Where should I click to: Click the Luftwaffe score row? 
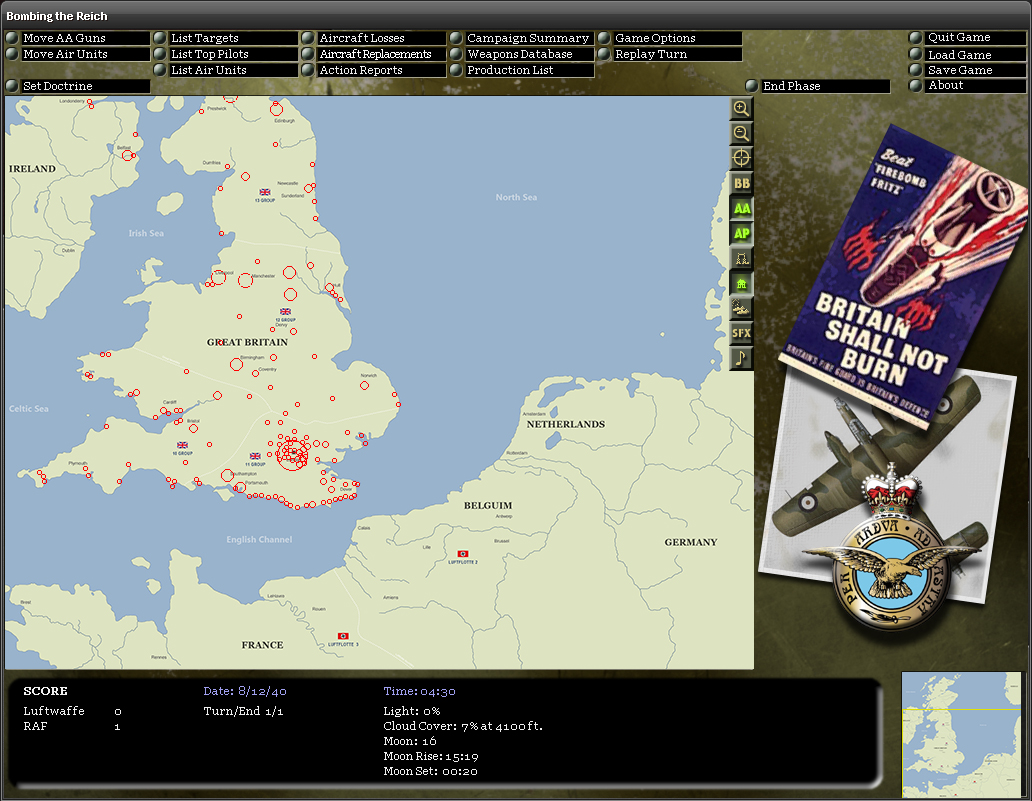72,711
